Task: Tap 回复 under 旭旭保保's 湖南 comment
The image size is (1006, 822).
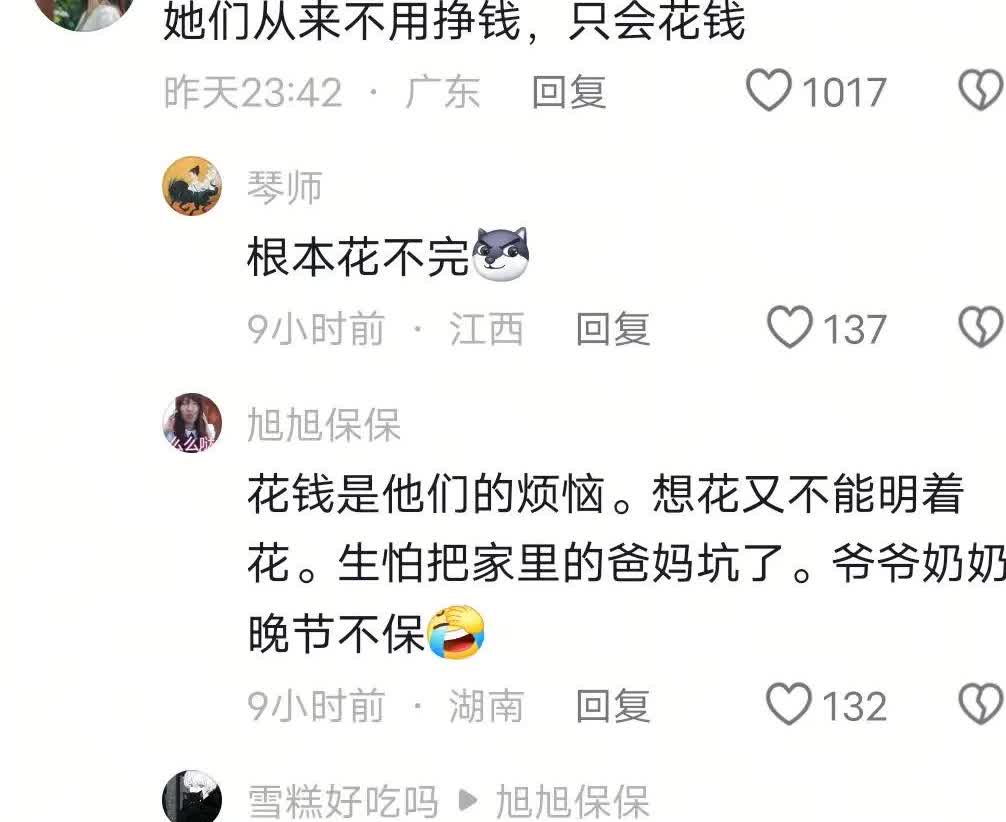Action: (613, 706)
